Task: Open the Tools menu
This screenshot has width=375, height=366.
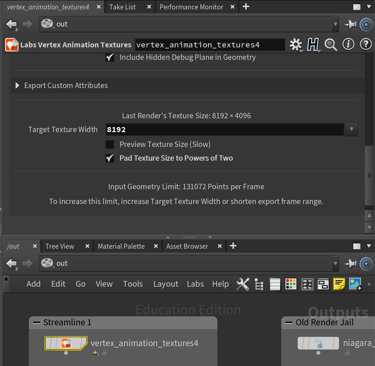Action: pyautogui.click(x=133, y=284)
